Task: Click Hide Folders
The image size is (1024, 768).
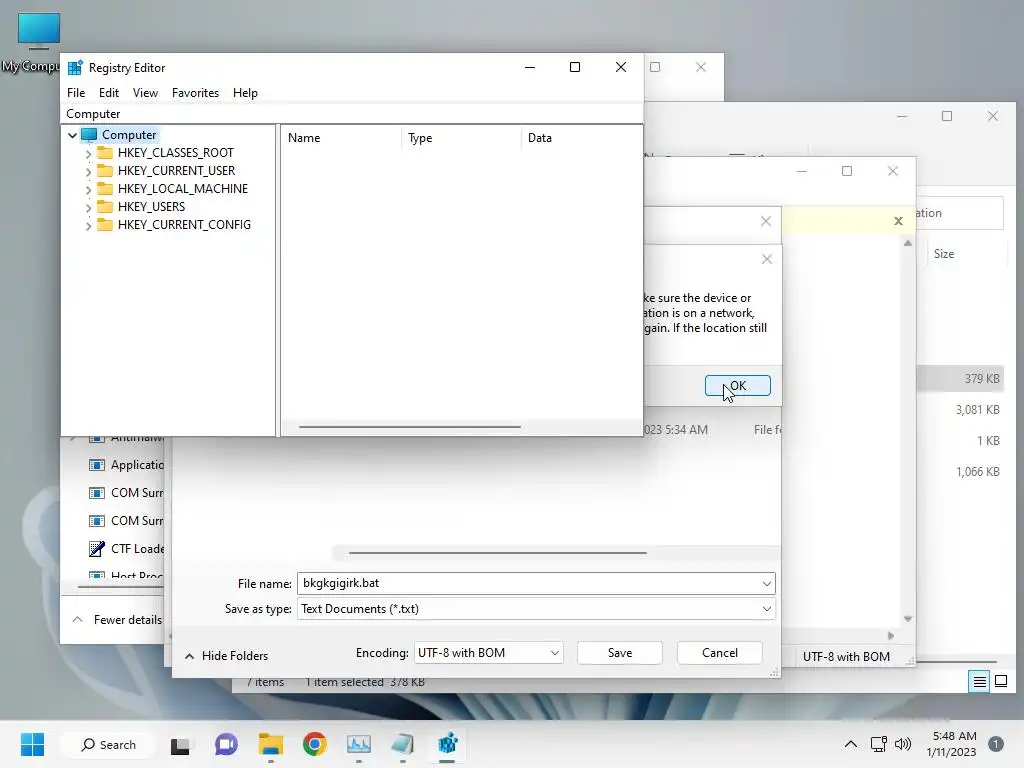Action: coord(227,656)
